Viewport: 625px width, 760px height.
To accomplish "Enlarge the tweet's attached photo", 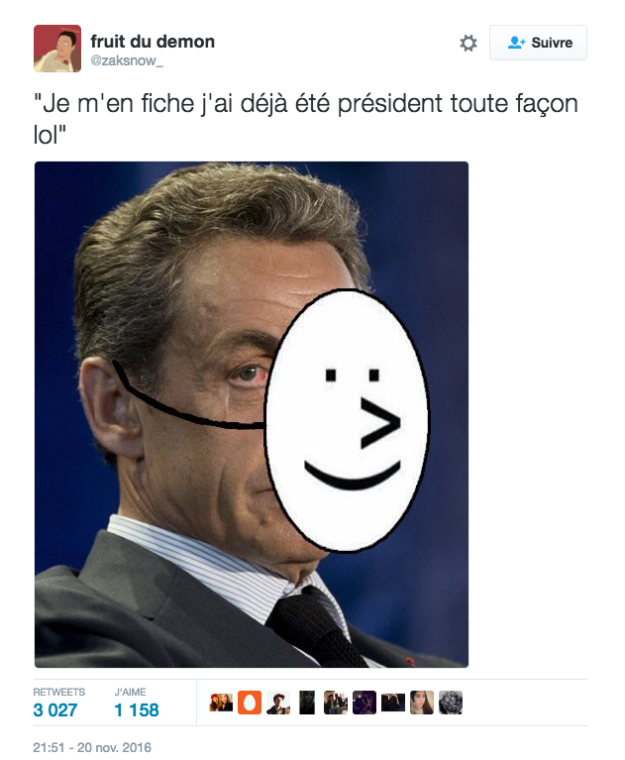I will 251,414.
